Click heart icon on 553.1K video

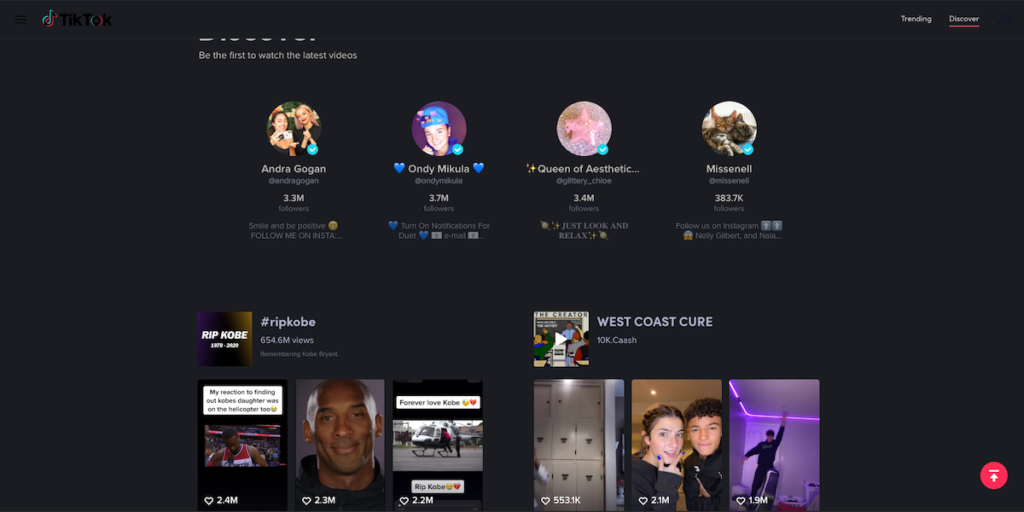pyautogui.click(x=545, y=501)
